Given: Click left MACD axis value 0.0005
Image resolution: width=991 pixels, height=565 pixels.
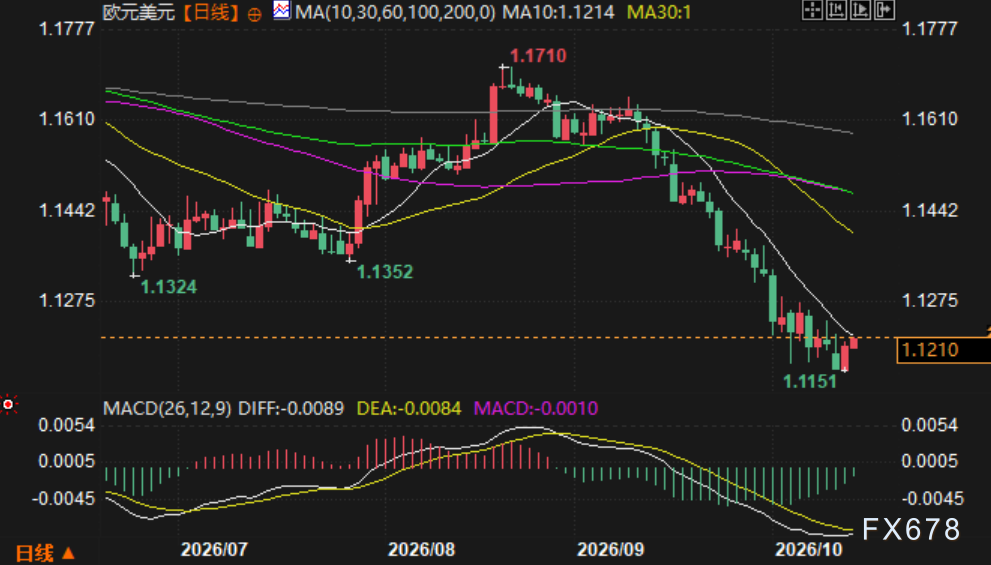Looking at the screenshot, I should coord(66,461).
